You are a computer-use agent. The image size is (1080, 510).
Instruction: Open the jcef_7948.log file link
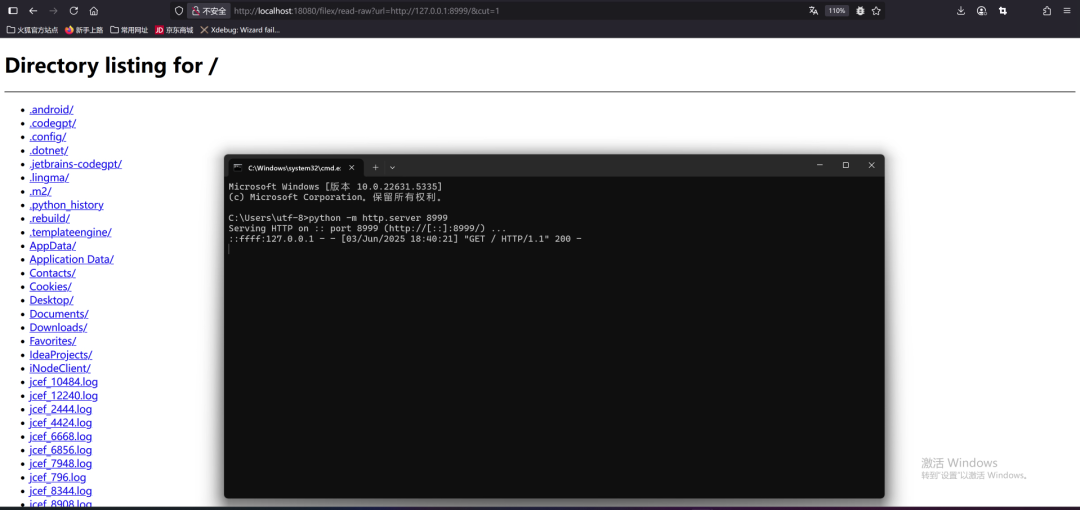(61, 464)
